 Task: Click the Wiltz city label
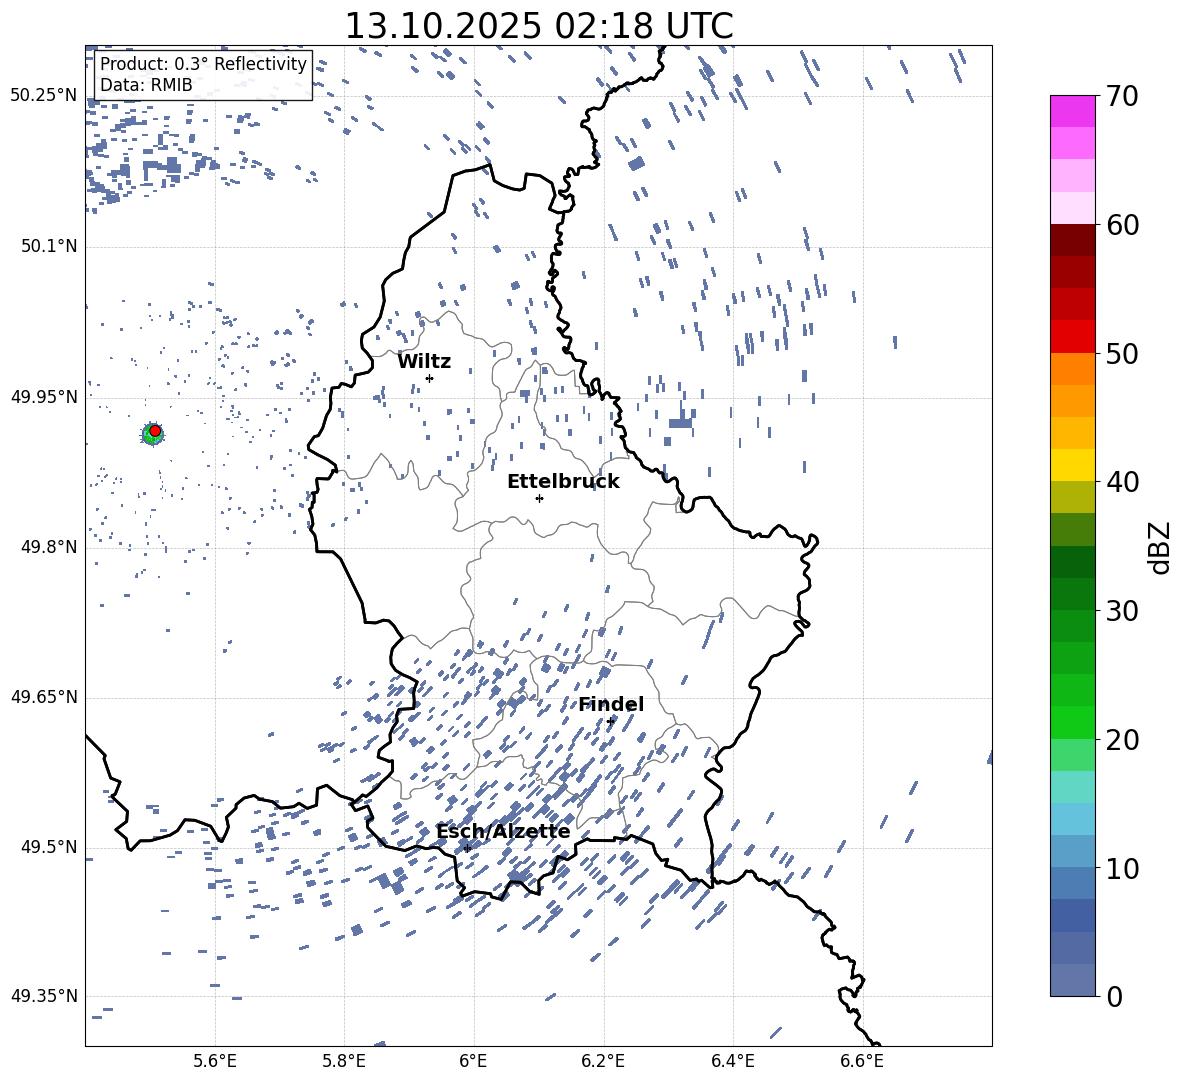[424, 362]
